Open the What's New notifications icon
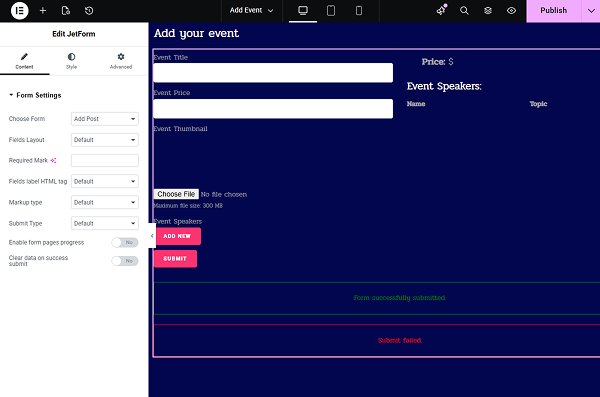Image resolution: width=600 pixels, height=397 pixels. coord(441,10)
